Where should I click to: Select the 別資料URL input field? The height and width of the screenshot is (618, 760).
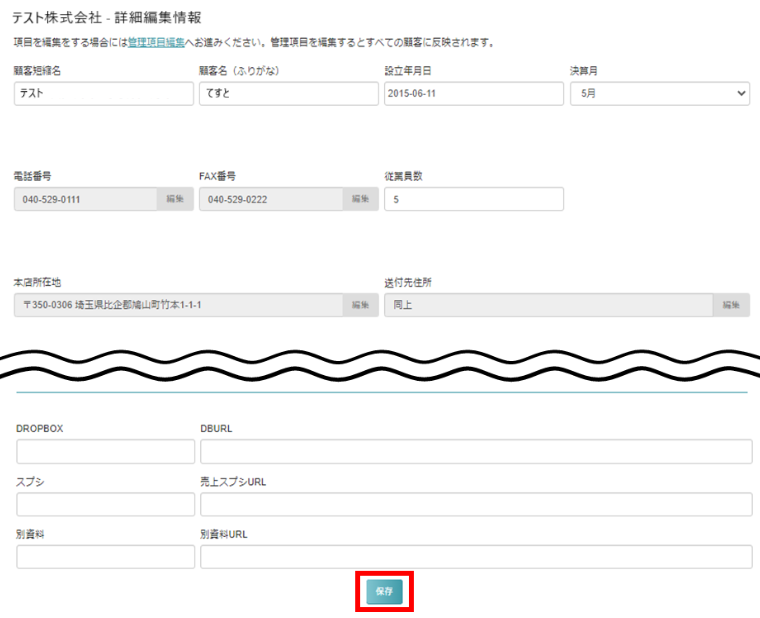click(476, 557)
